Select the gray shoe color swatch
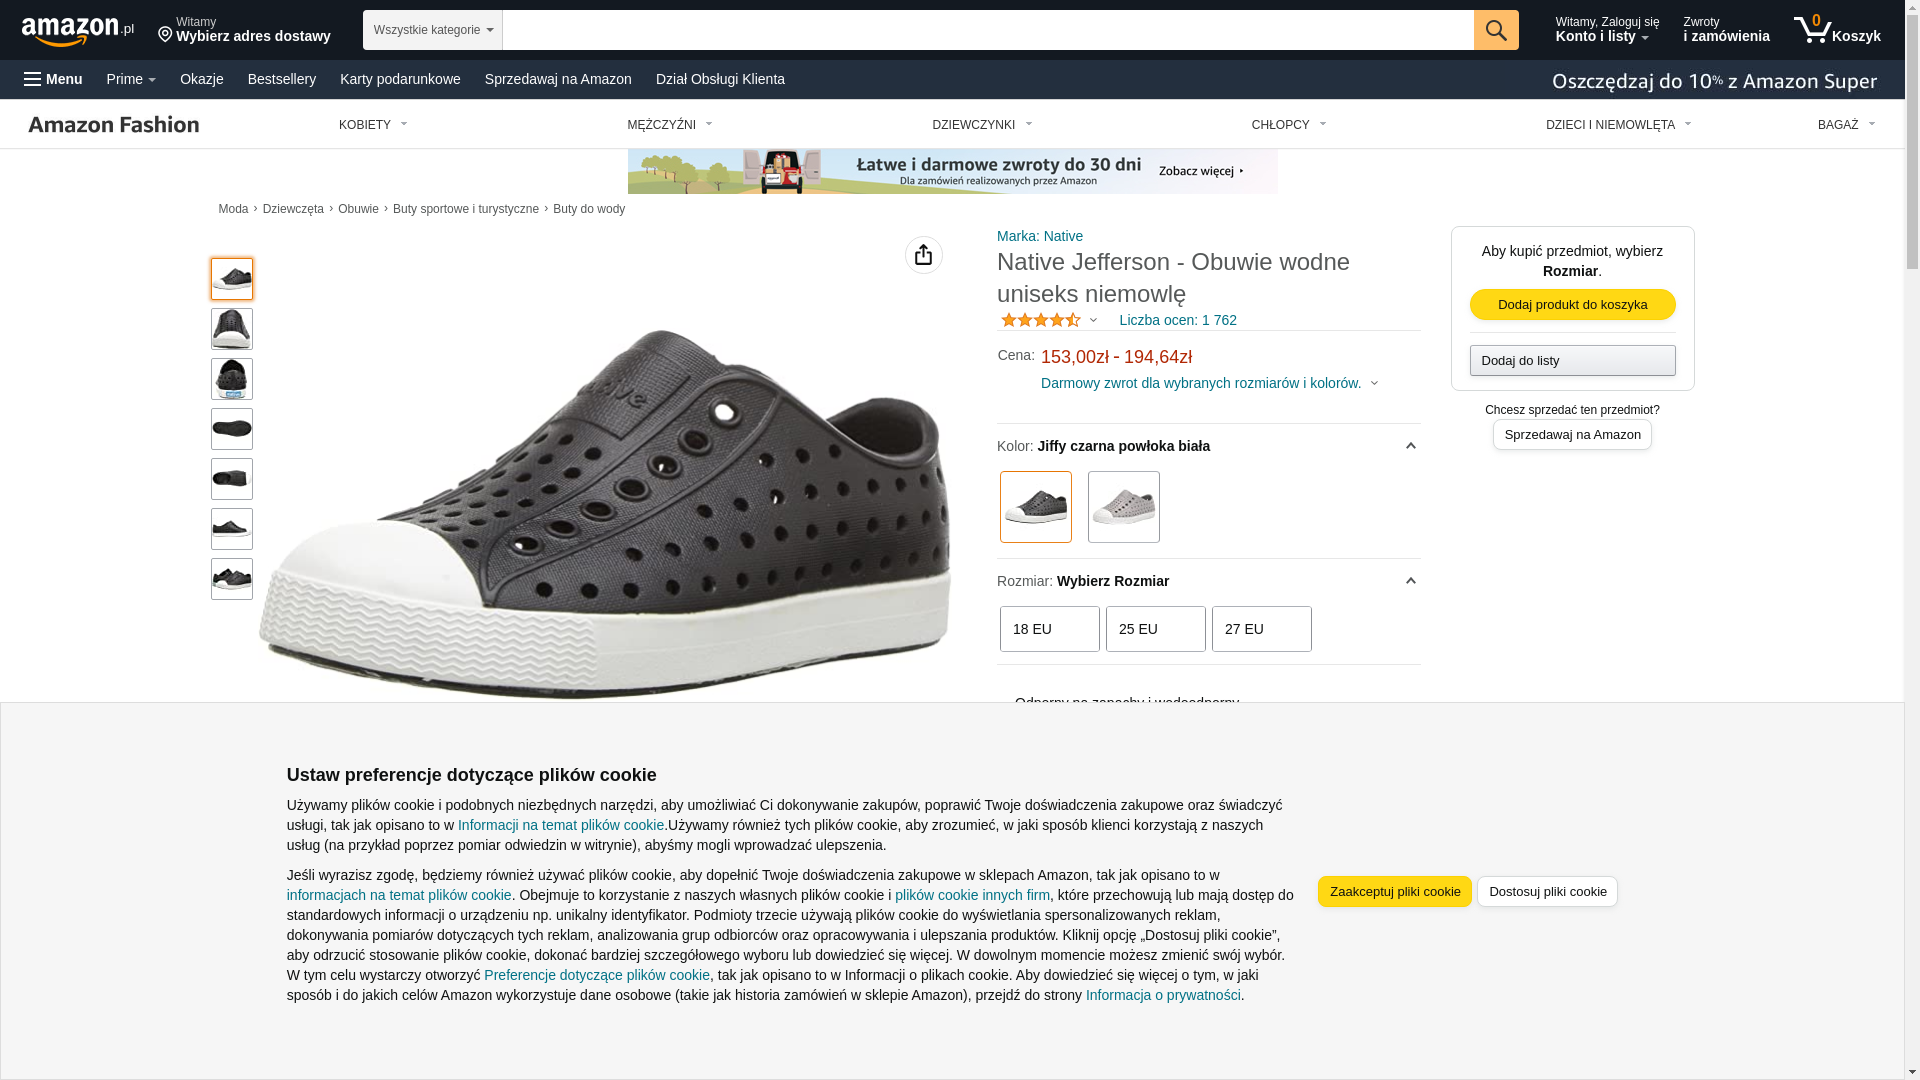 click(1123, 507)
